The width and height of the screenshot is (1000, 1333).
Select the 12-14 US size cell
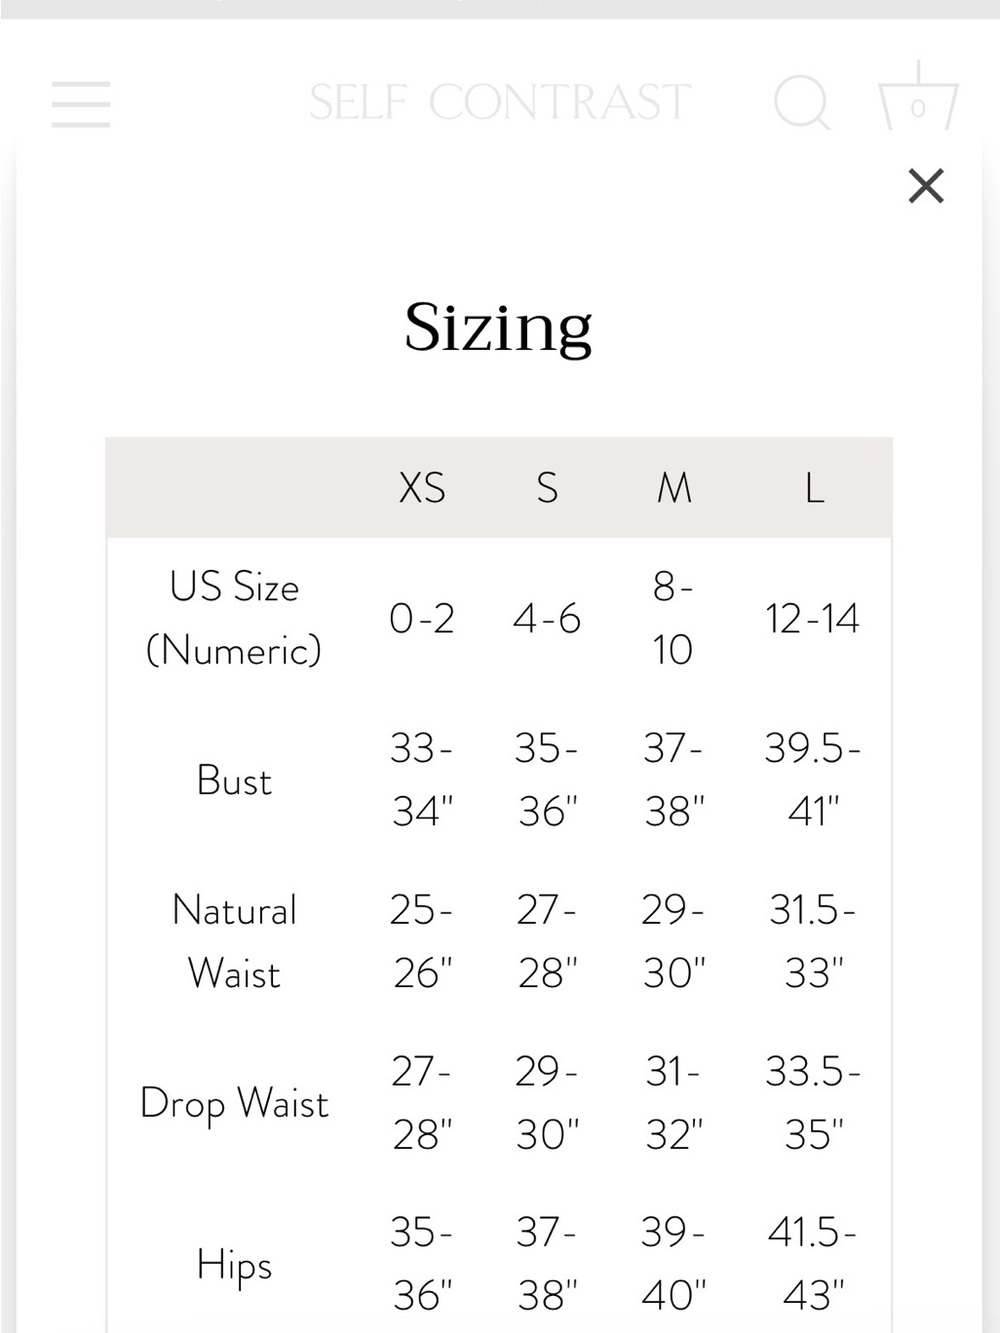pos(812,619)
